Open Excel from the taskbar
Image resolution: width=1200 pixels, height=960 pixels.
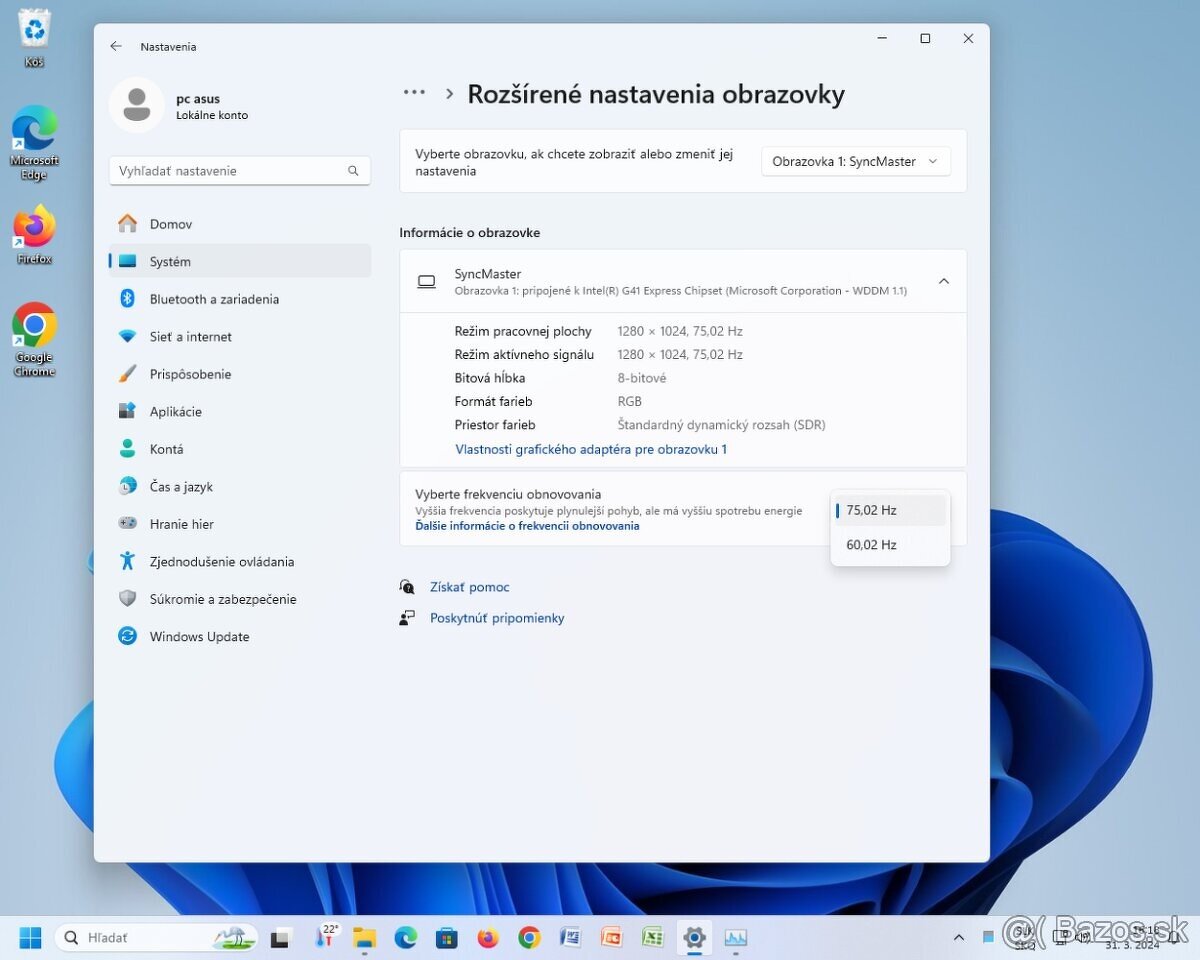(x=652, y=938)
